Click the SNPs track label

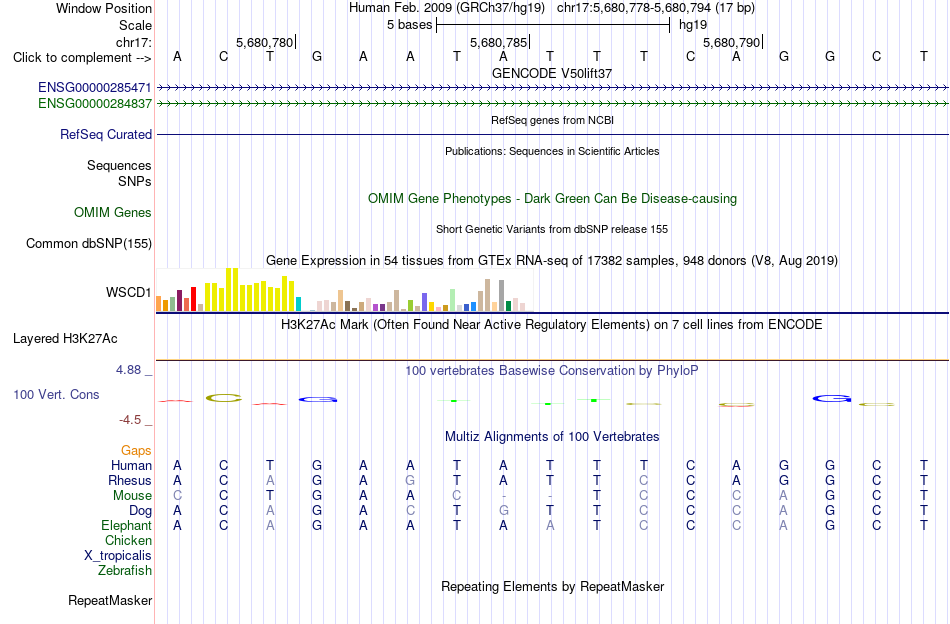point(135,181)
